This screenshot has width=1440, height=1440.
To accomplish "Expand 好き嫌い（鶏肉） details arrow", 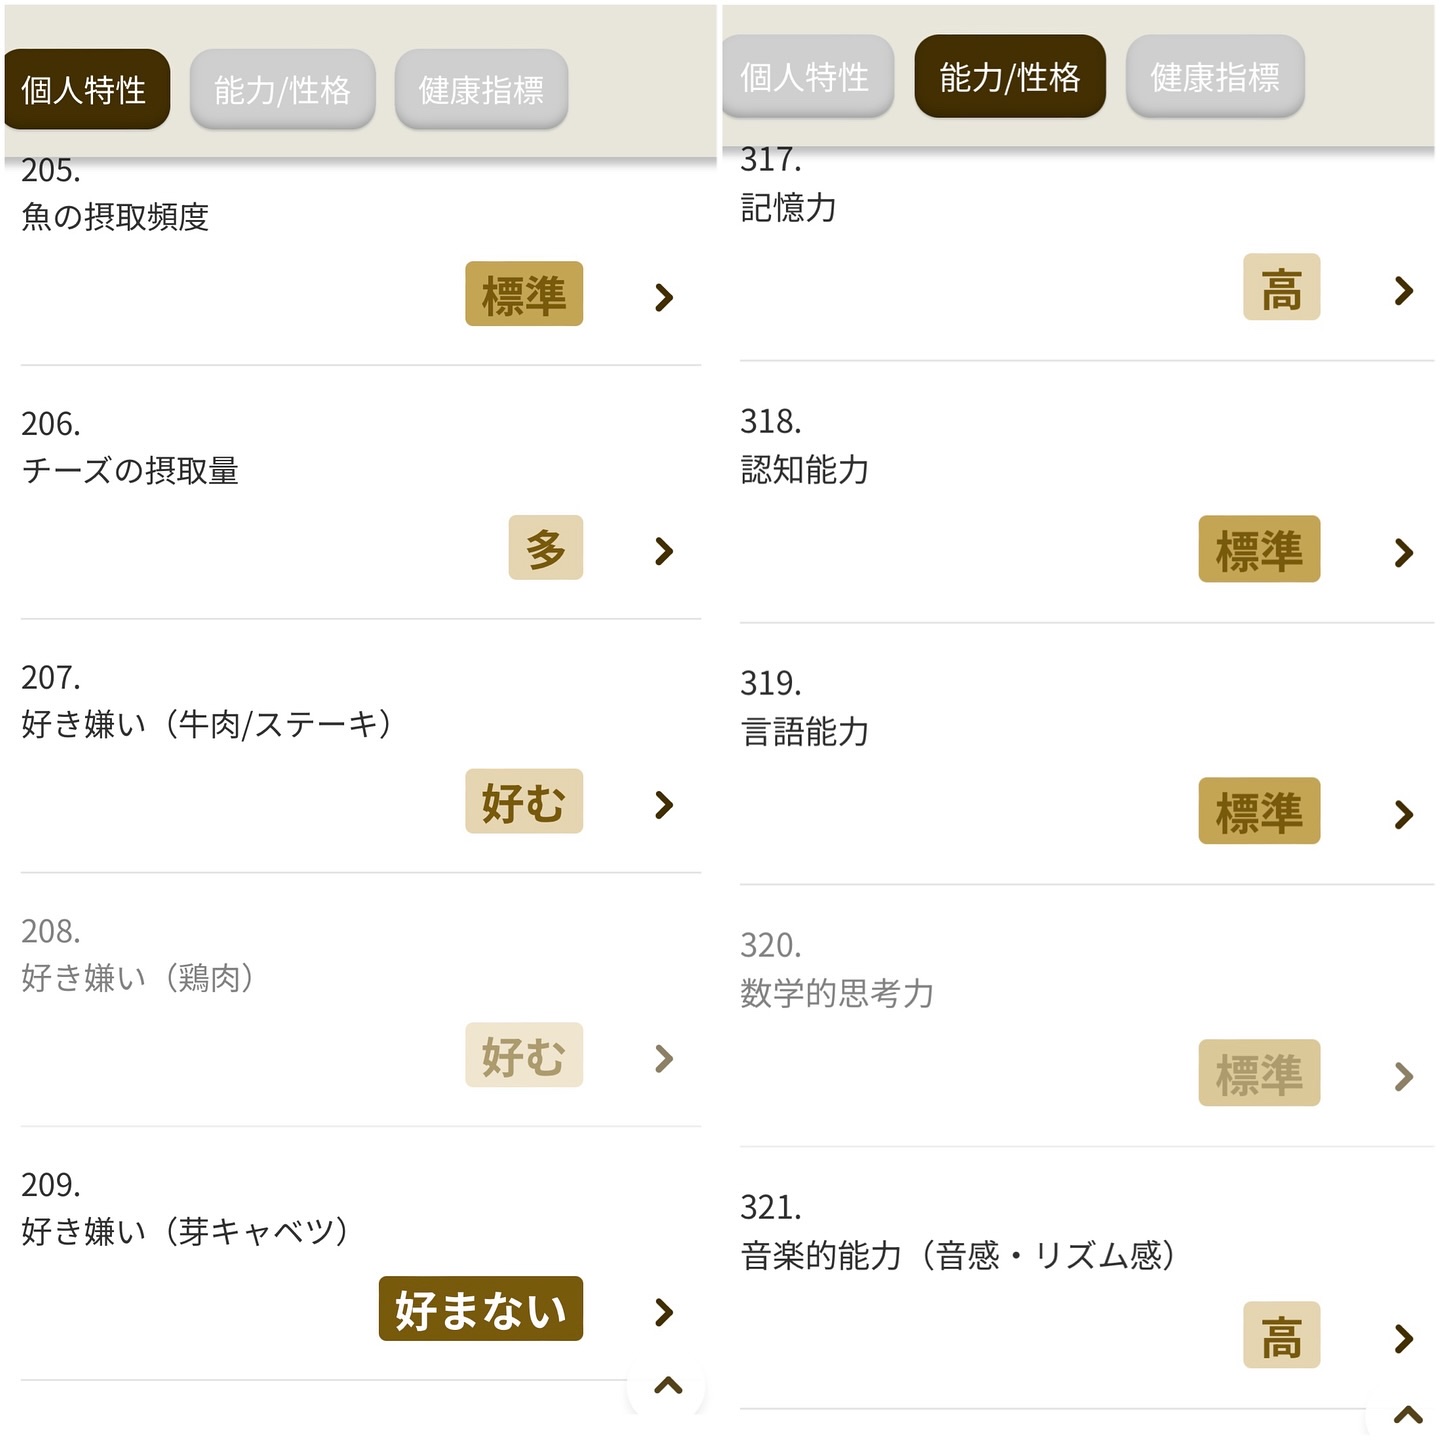I will point(664,1058).
